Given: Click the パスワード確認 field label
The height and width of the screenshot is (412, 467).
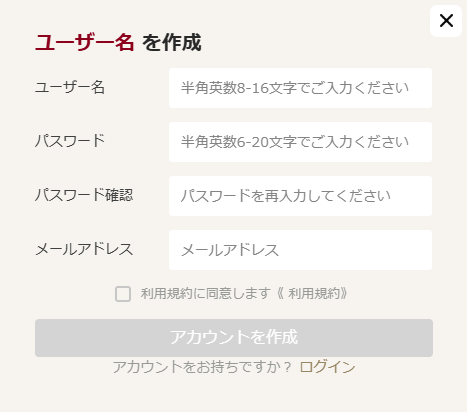Looking at the screenshot, I should pos(84,195).
